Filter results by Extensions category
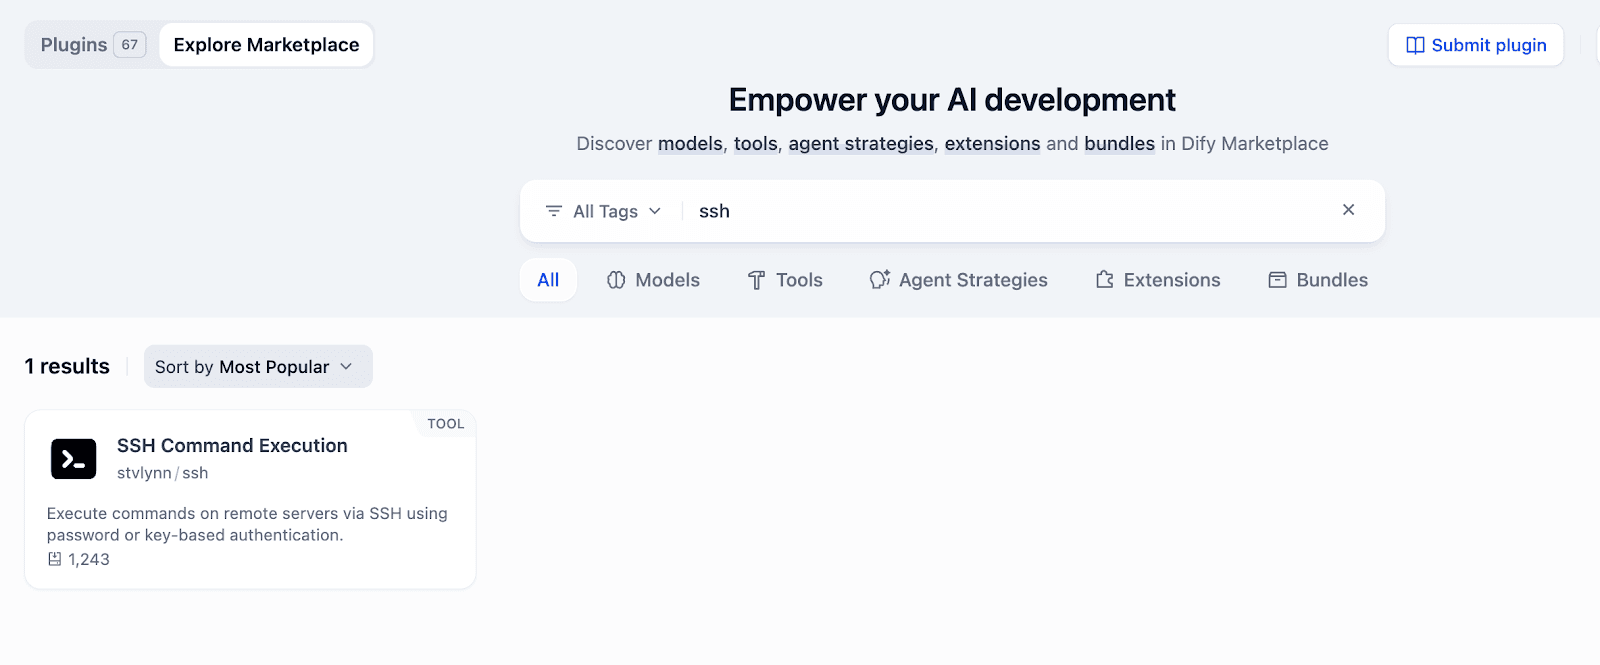This screenshot has height=665, width=1600. tap(1158, 280)
